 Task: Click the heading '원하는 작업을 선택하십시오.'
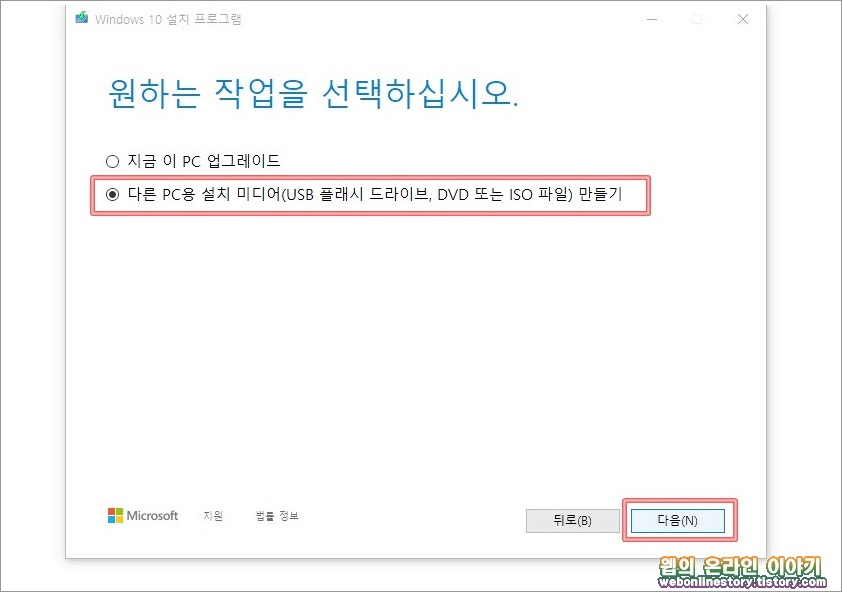pyautogui.click(x=314, y=93)
